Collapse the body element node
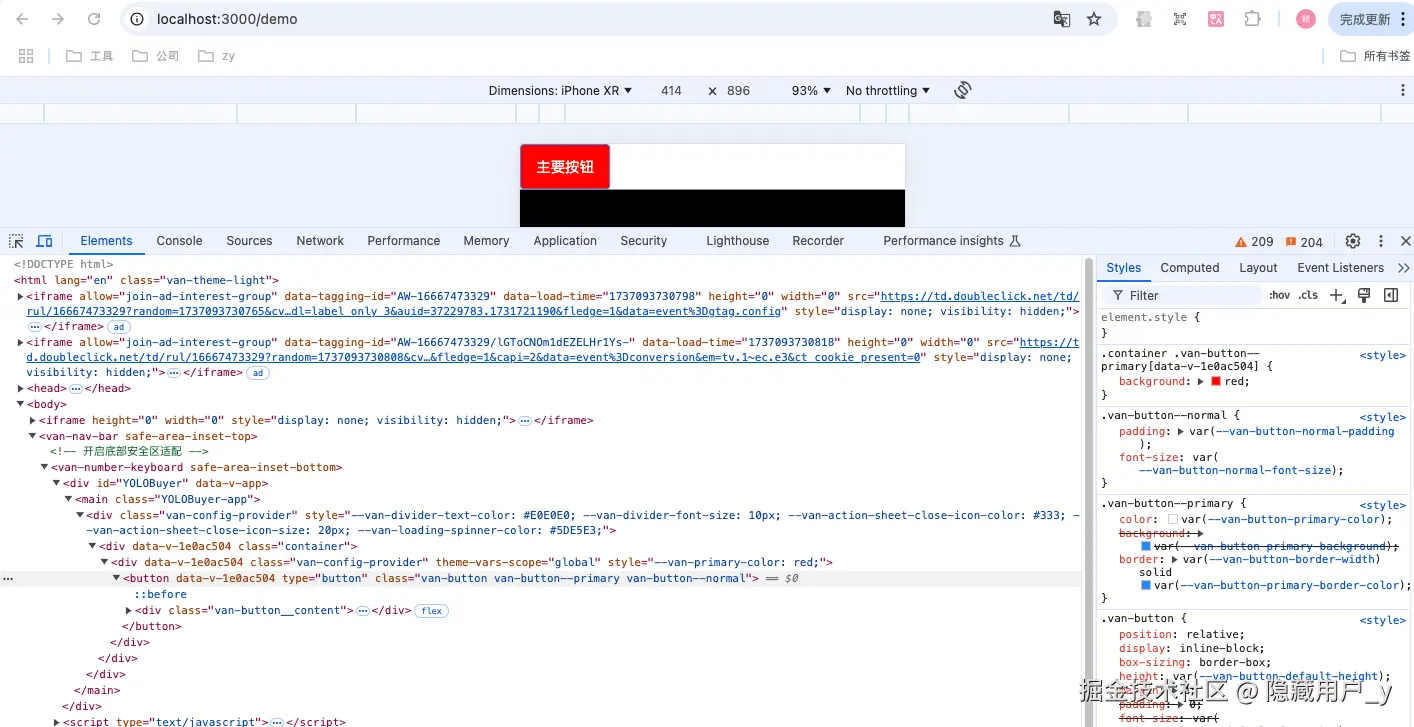 point(21,405)
